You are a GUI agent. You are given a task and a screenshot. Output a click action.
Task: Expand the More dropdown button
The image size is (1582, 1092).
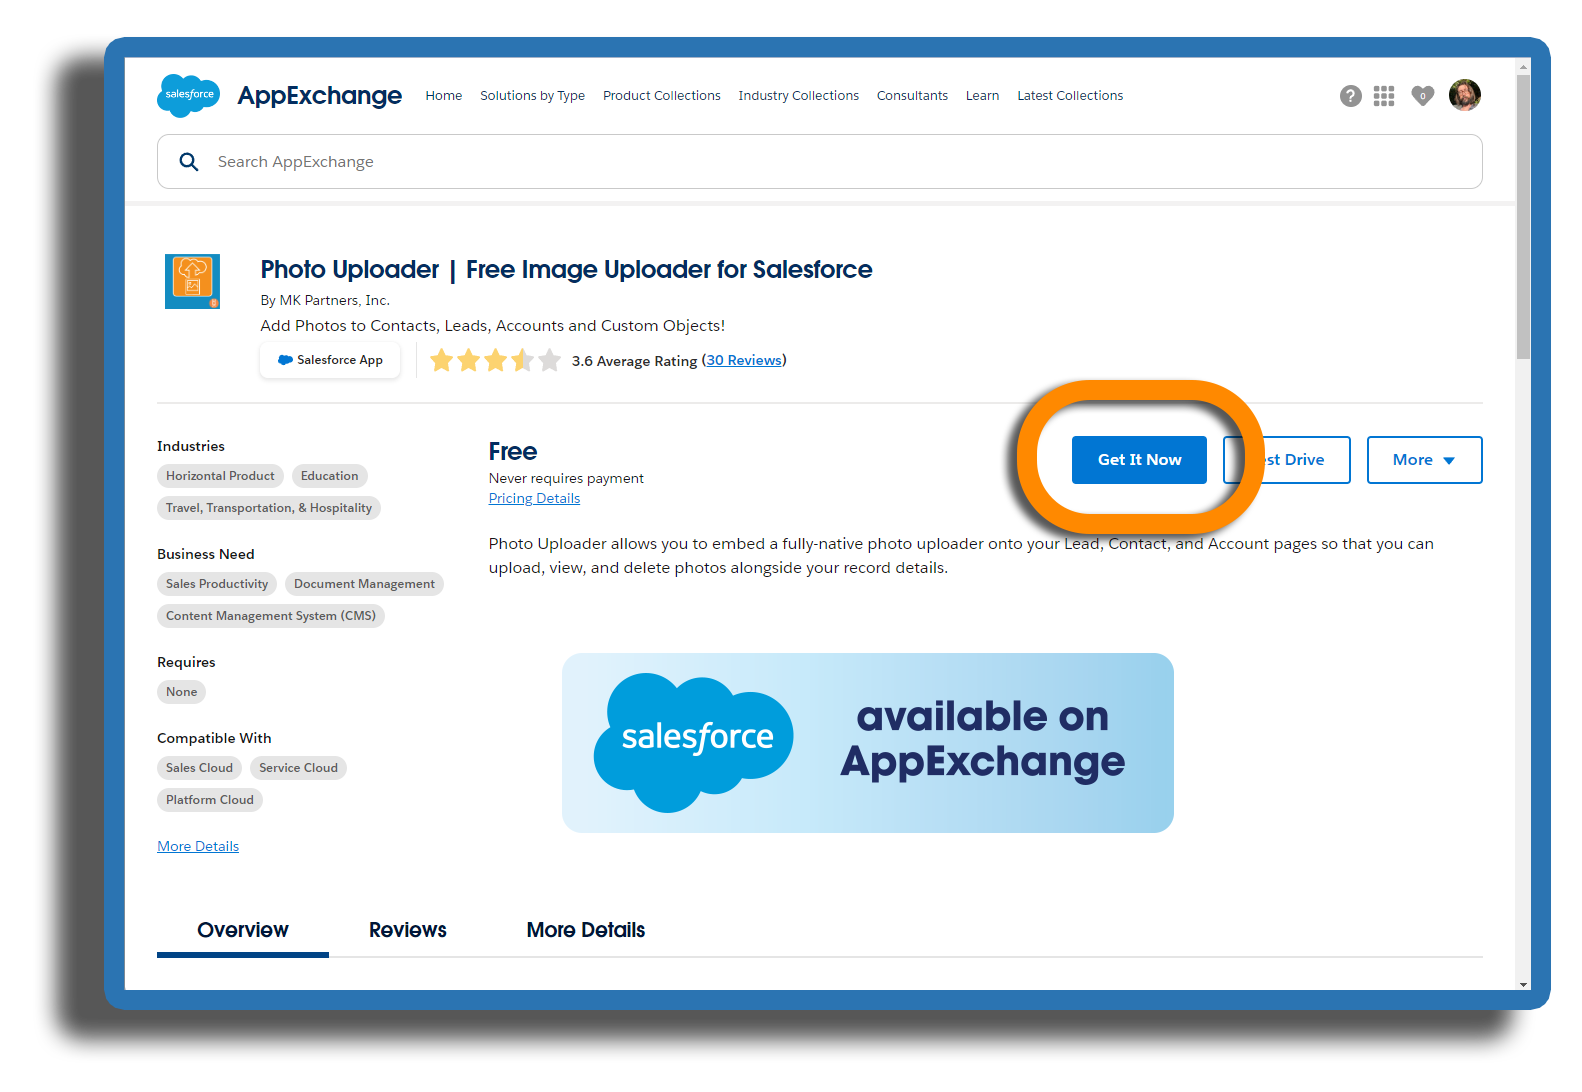pyautogui.click(x=1423, y=460)
